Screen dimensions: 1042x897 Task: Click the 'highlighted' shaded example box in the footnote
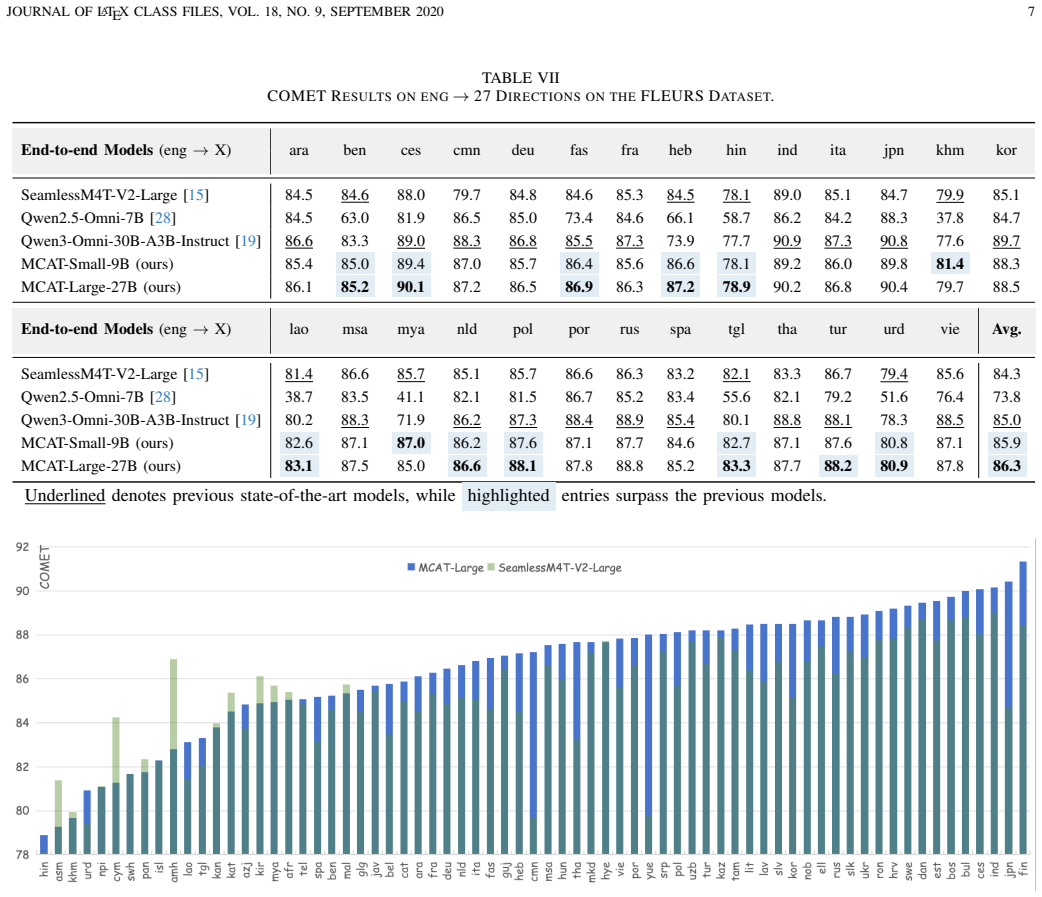(508, 496)
